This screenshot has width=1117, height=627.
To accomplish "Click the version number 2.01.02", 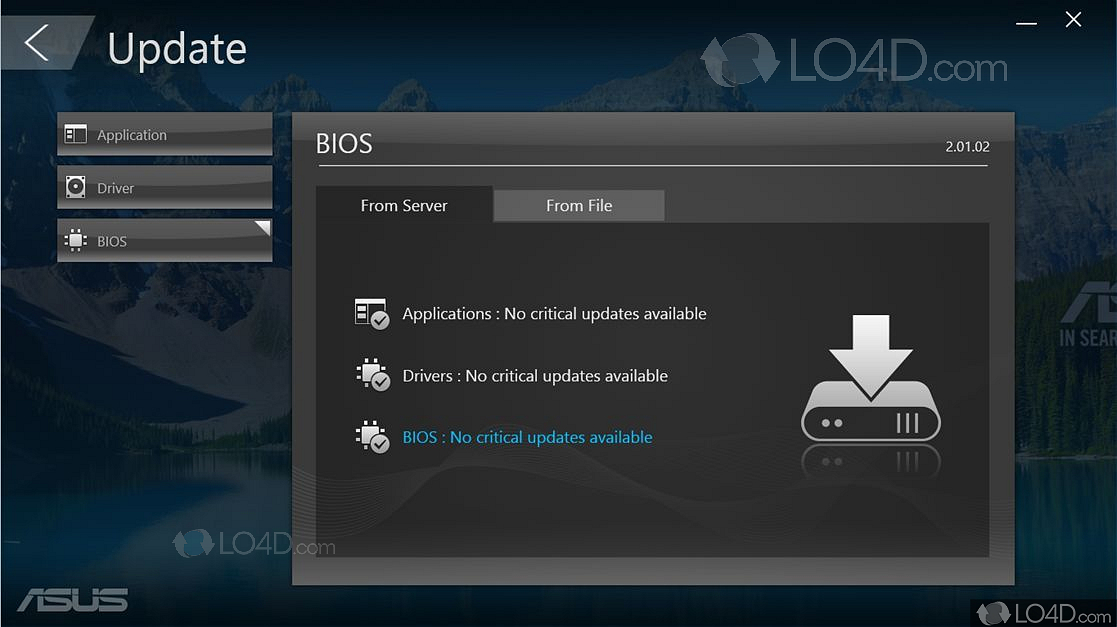I will (967, 147).
